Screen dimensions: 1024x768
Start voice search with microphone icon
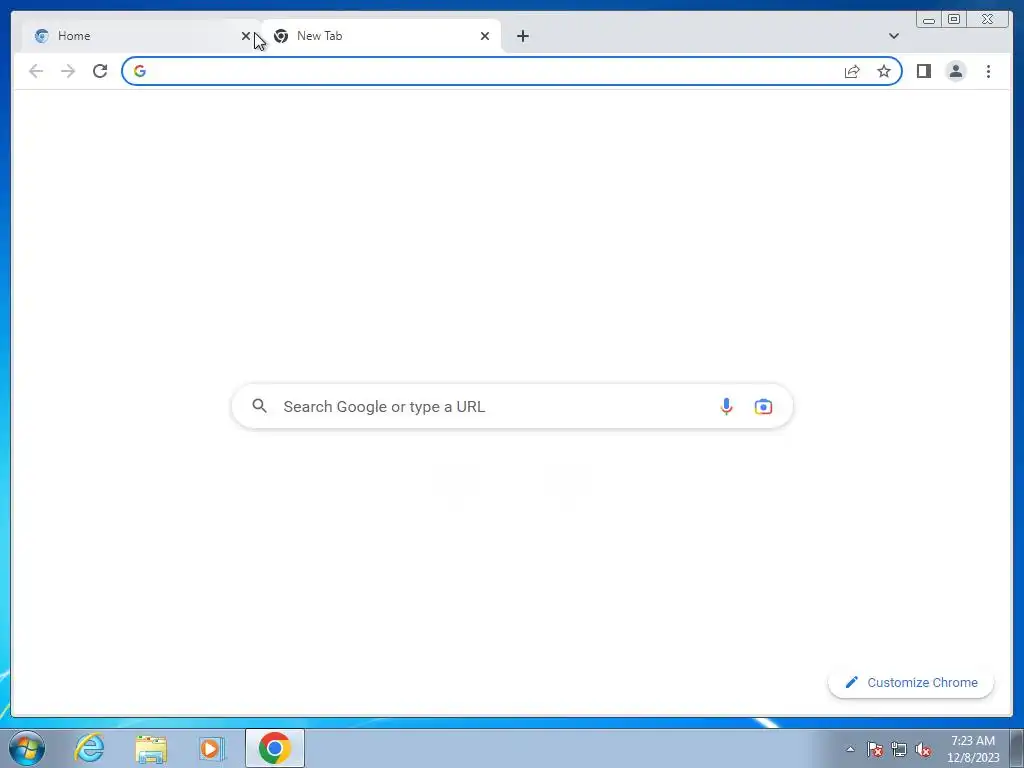point(726,406)
